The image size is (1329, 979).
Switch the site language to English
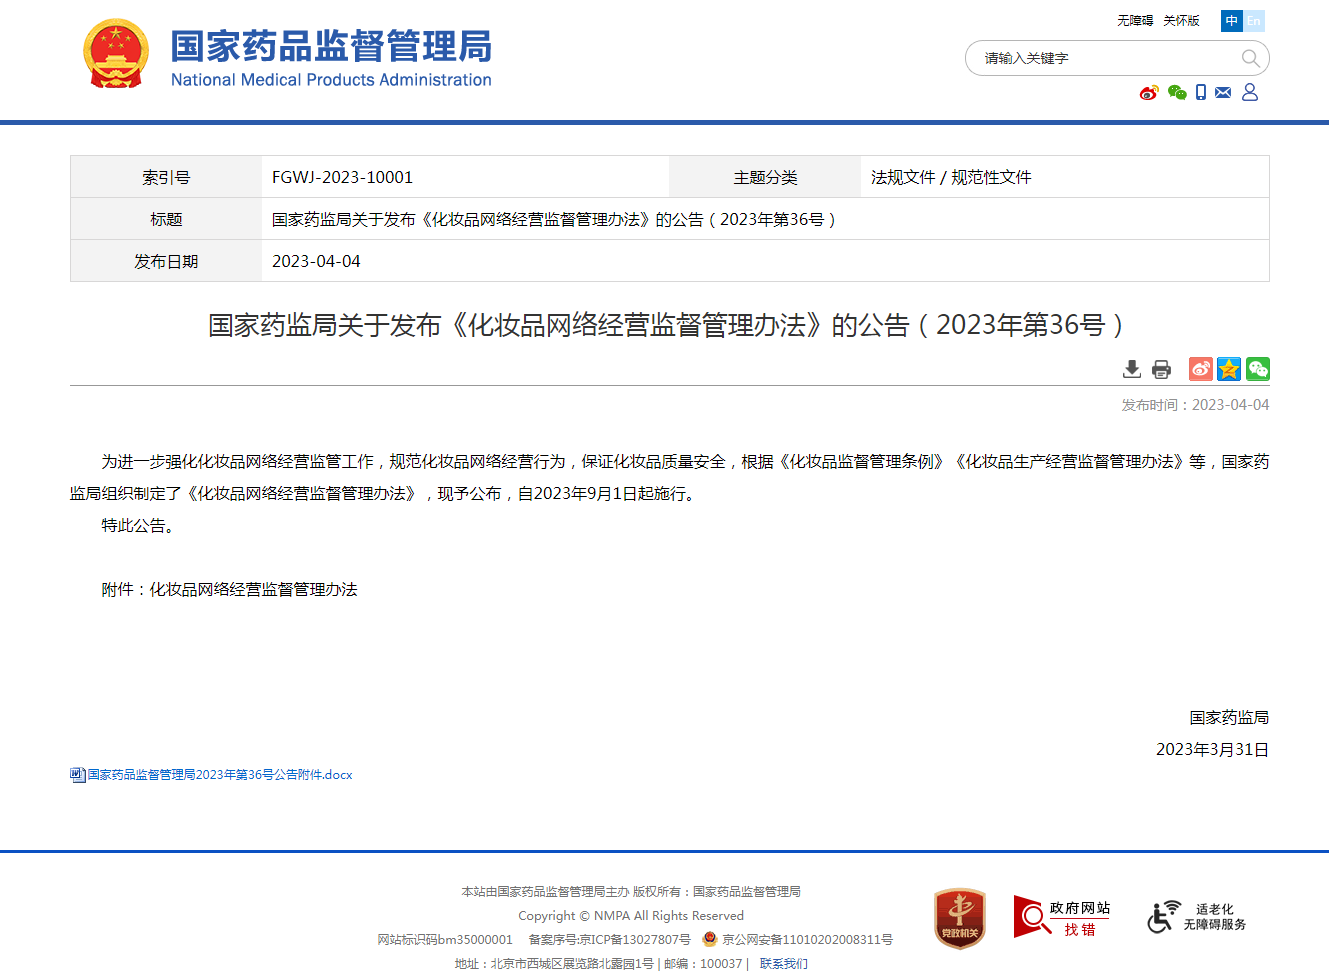[1254, 20]
